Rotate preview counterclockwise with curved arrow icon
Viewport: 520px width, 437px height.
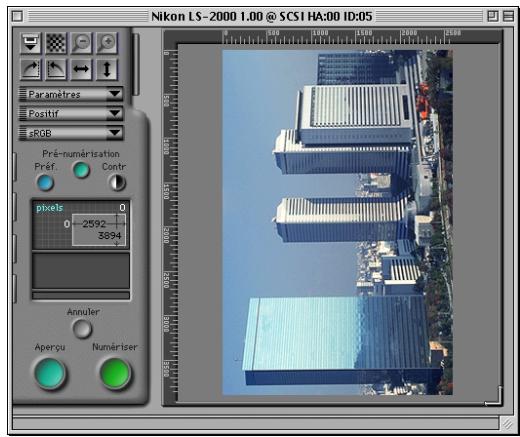56,69
